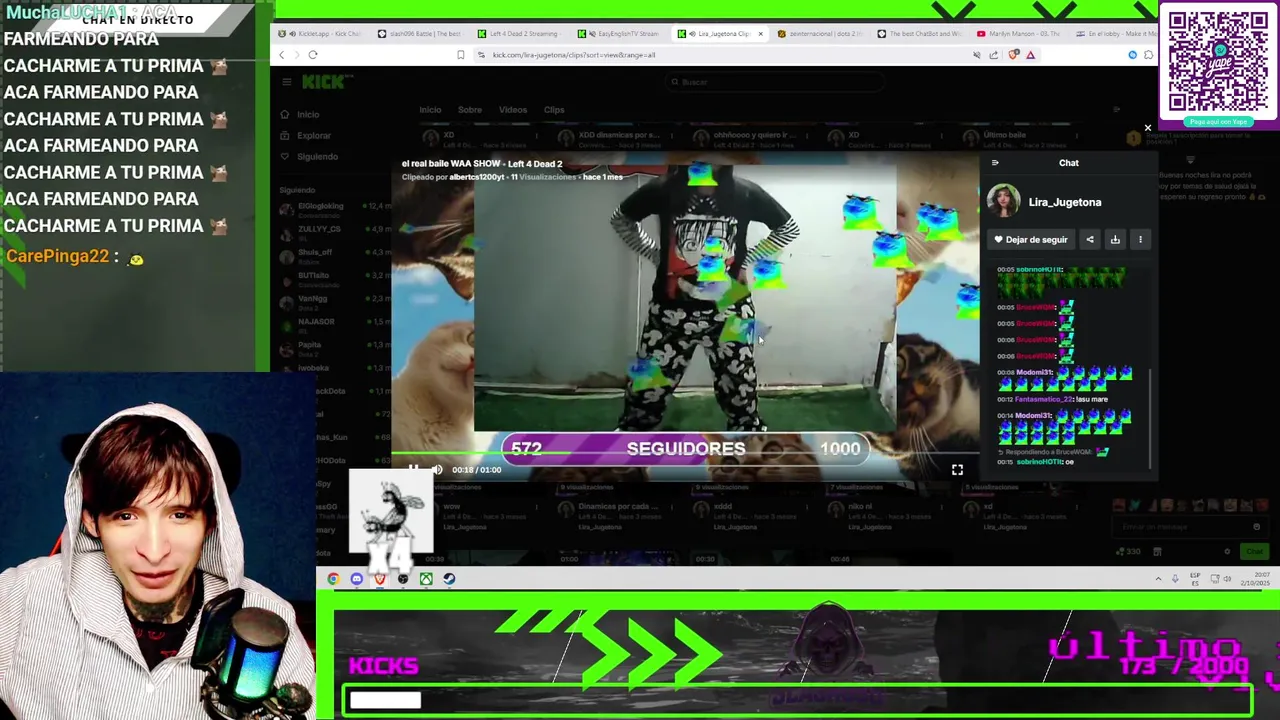Open the Brave Shields lion icon
1280x720 pixels.
[x=1013, y=55]
